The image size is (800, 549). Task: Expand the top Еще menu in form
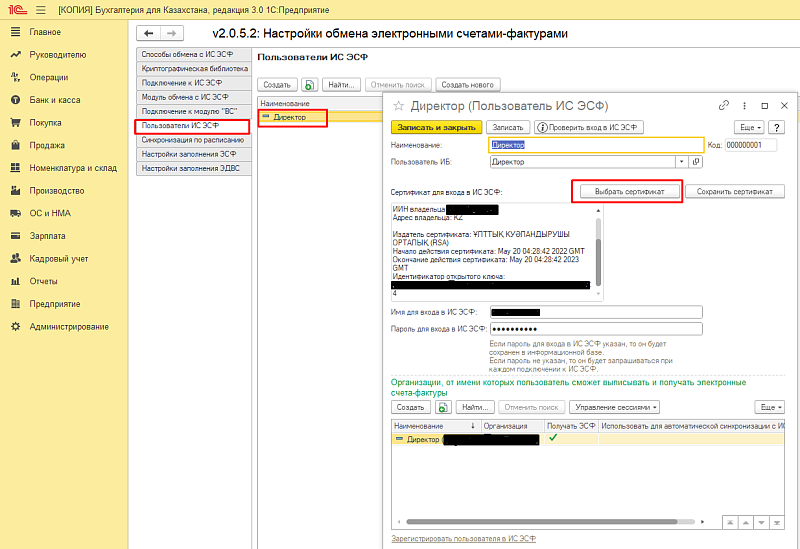750,127
